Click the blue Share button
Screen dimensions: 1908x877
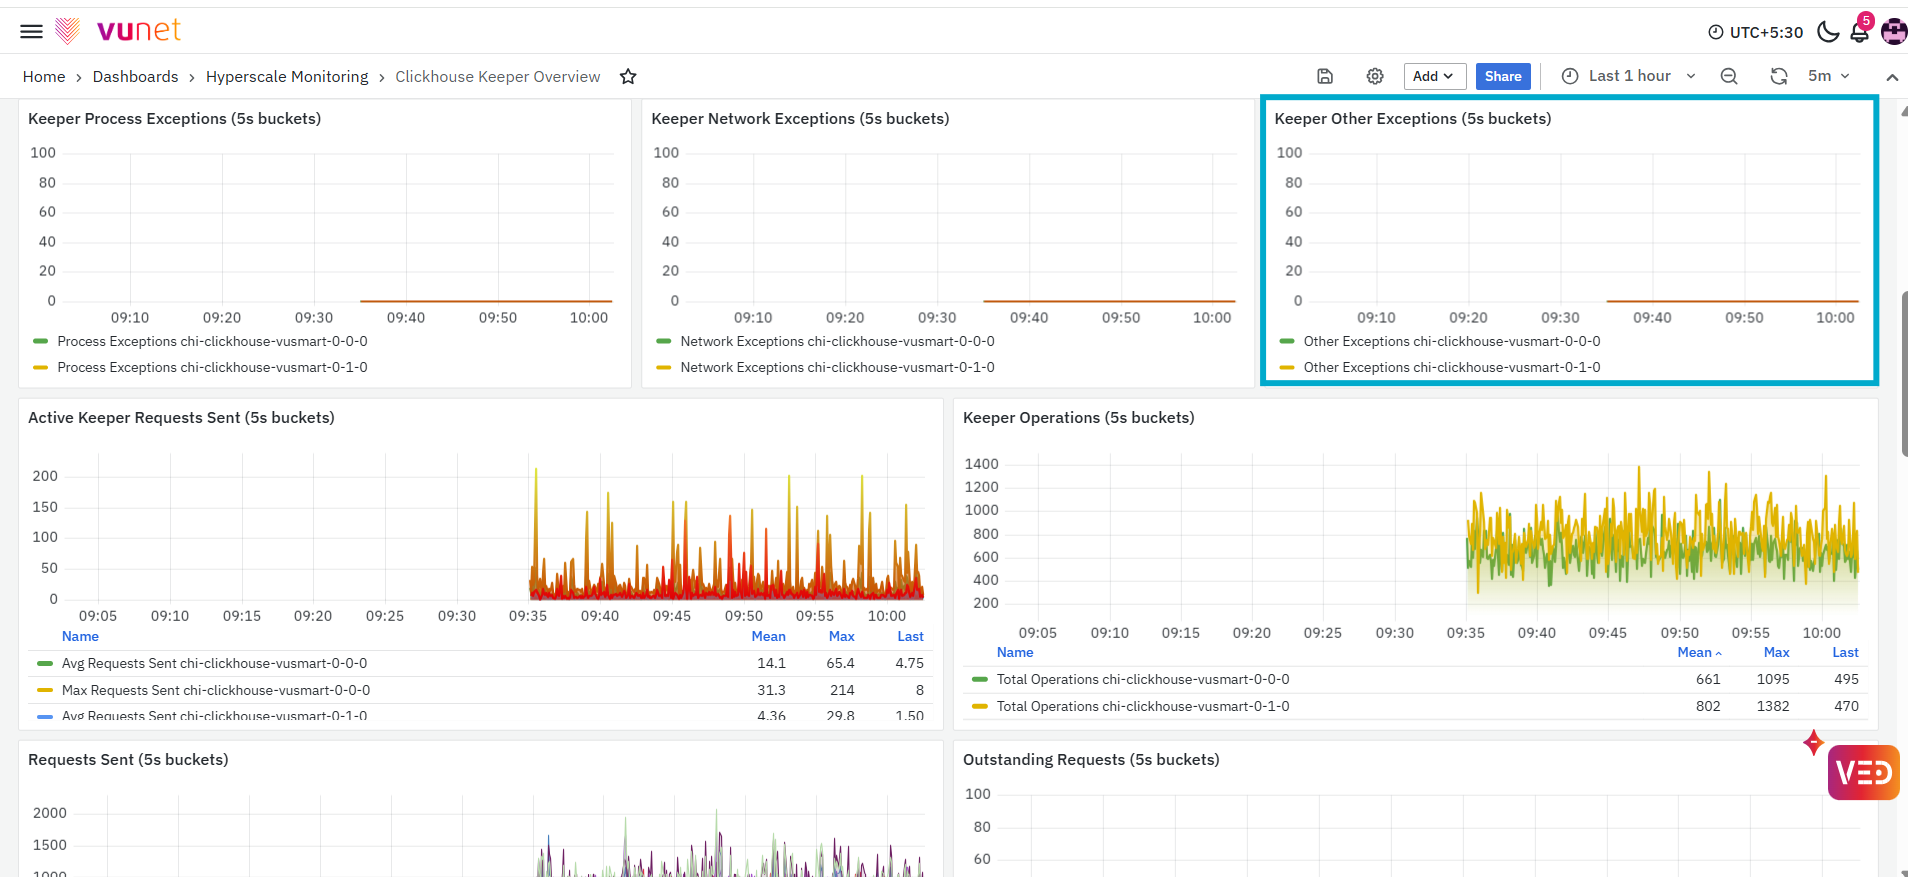1503,76
